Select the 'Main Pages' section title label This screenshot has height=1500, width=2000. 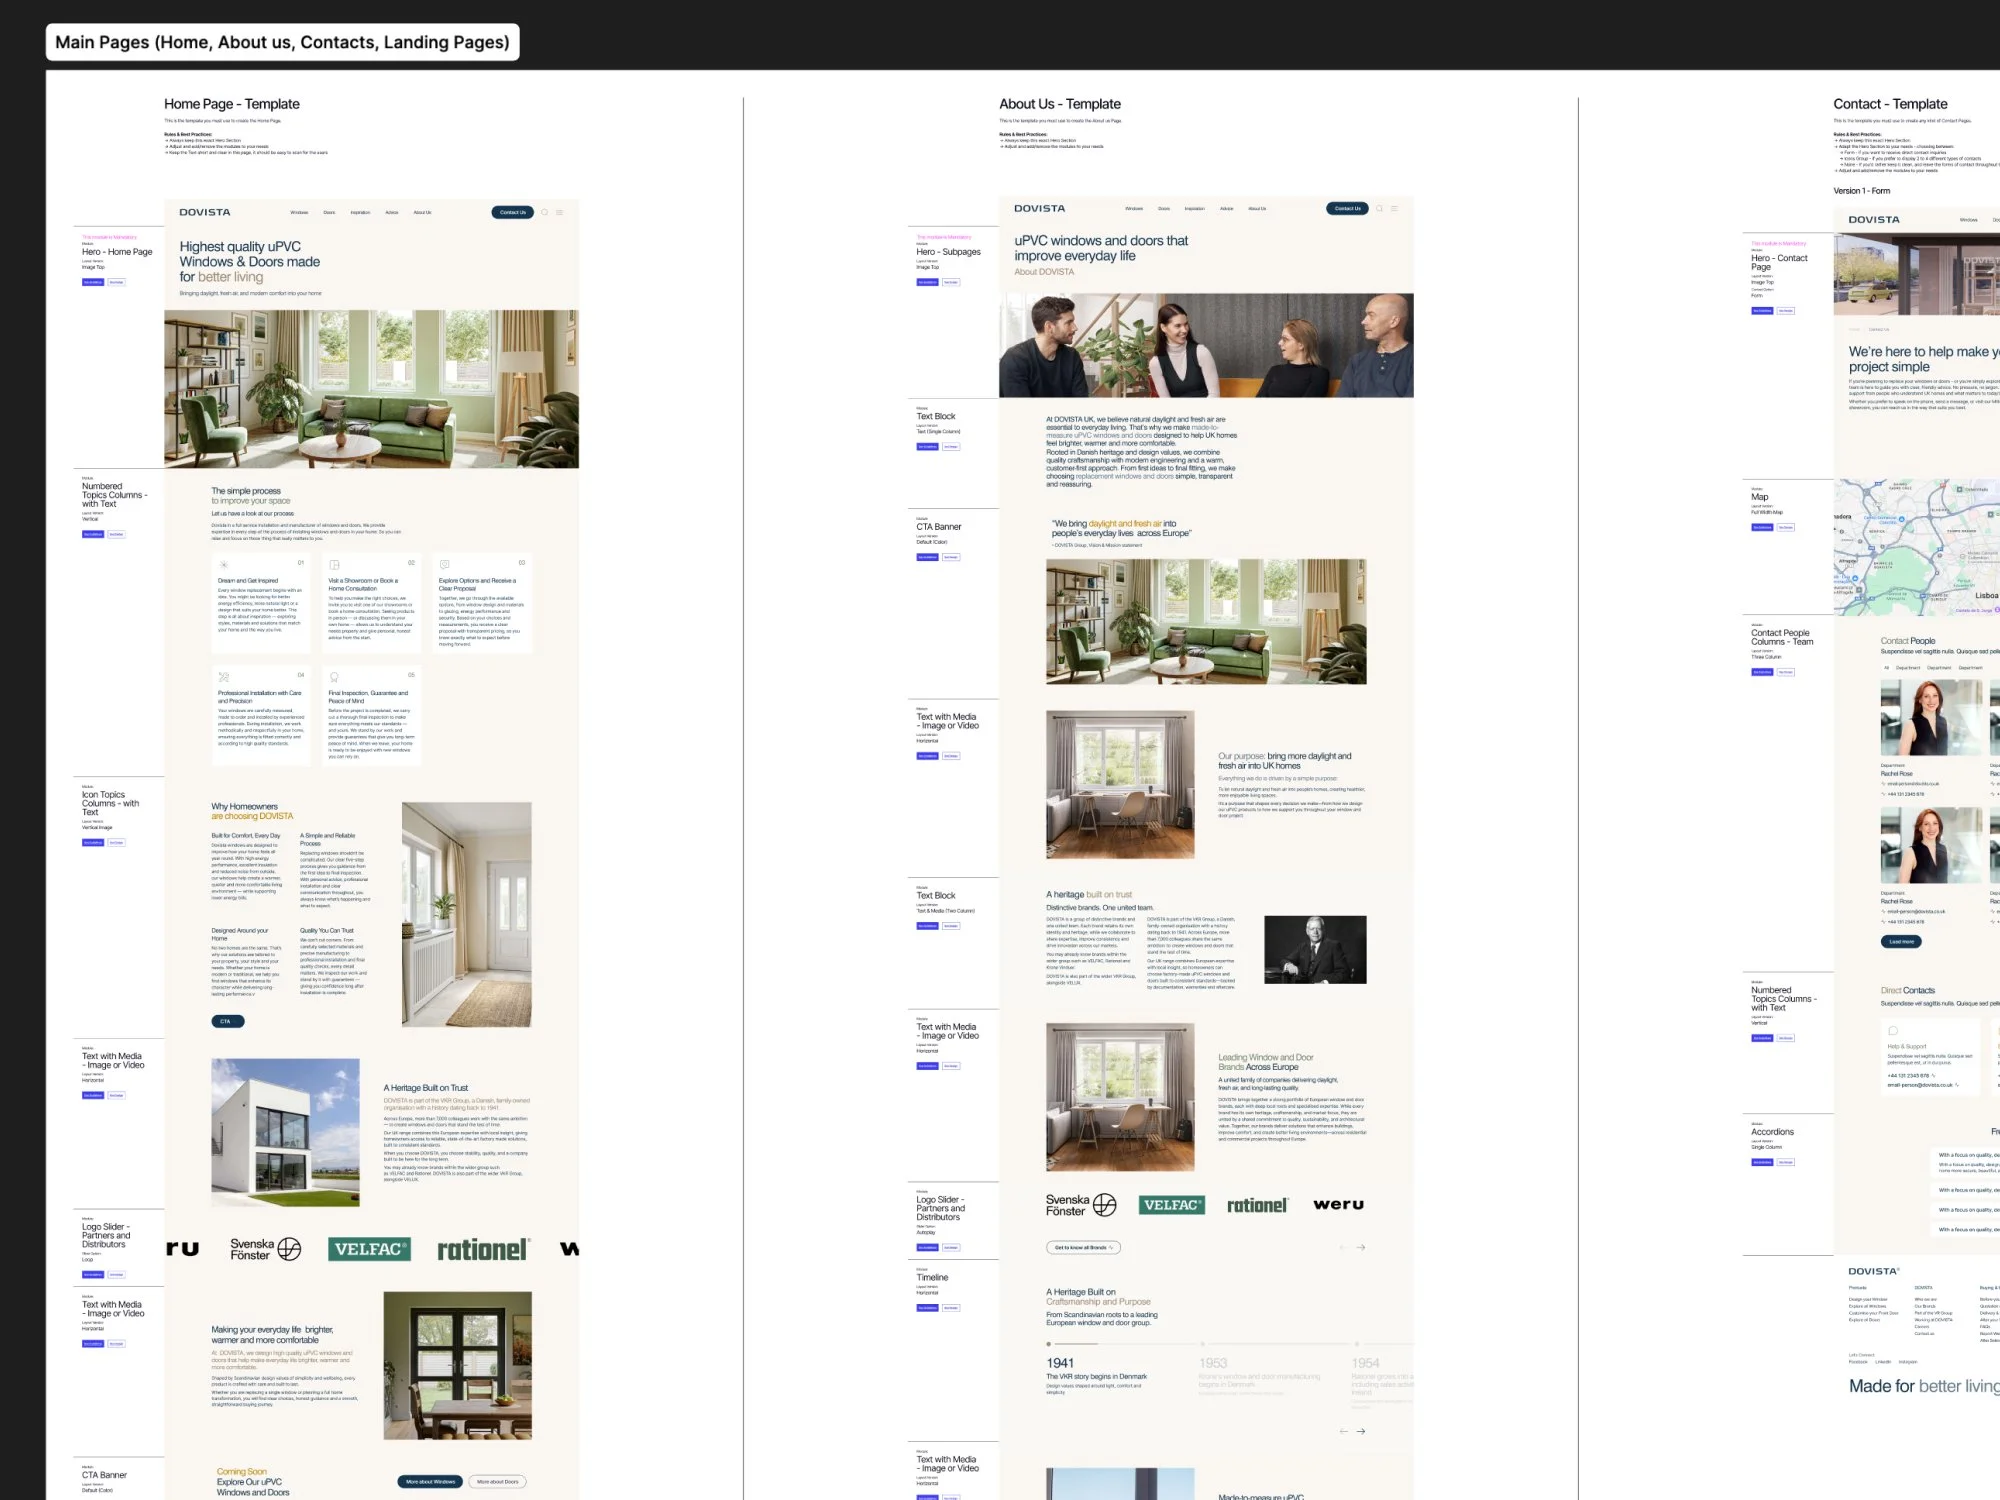point(282,42)
